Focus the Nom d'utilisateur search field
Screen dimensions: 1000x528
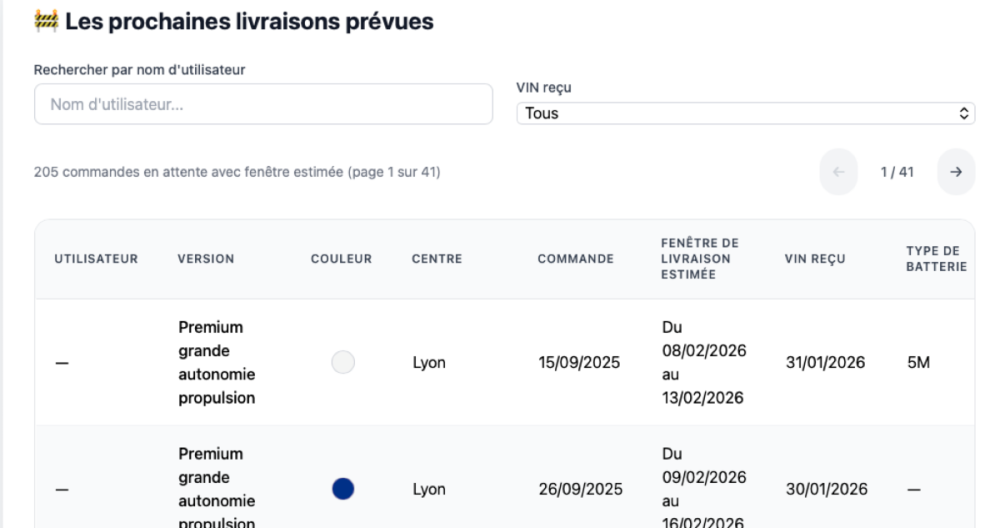(x=263, y=104)
